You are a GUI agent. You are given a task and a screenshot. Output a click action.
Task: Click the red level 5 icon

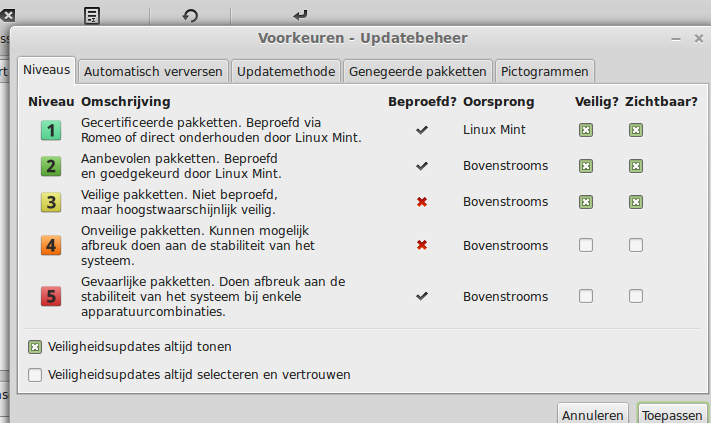51,297
